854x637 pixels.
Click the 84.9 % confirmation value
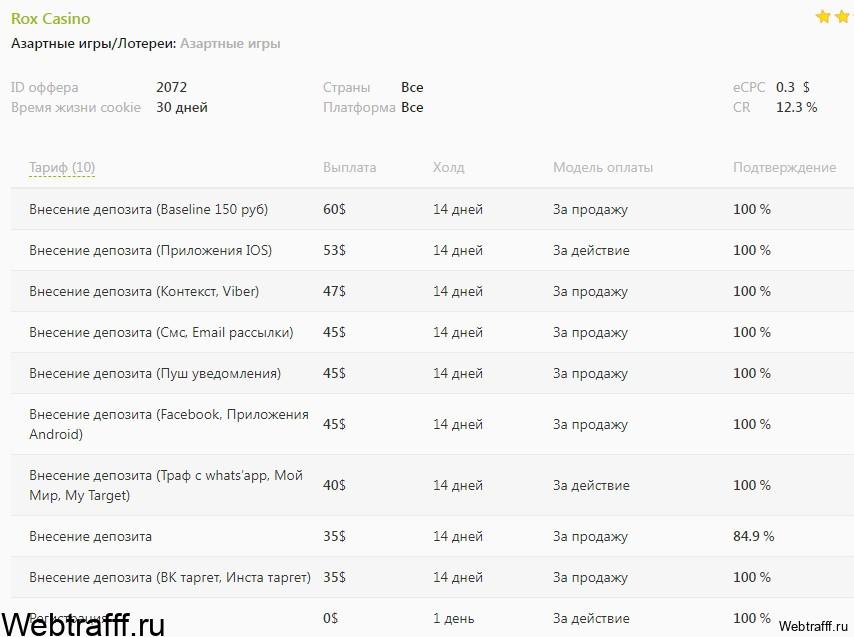pos(753,536)
